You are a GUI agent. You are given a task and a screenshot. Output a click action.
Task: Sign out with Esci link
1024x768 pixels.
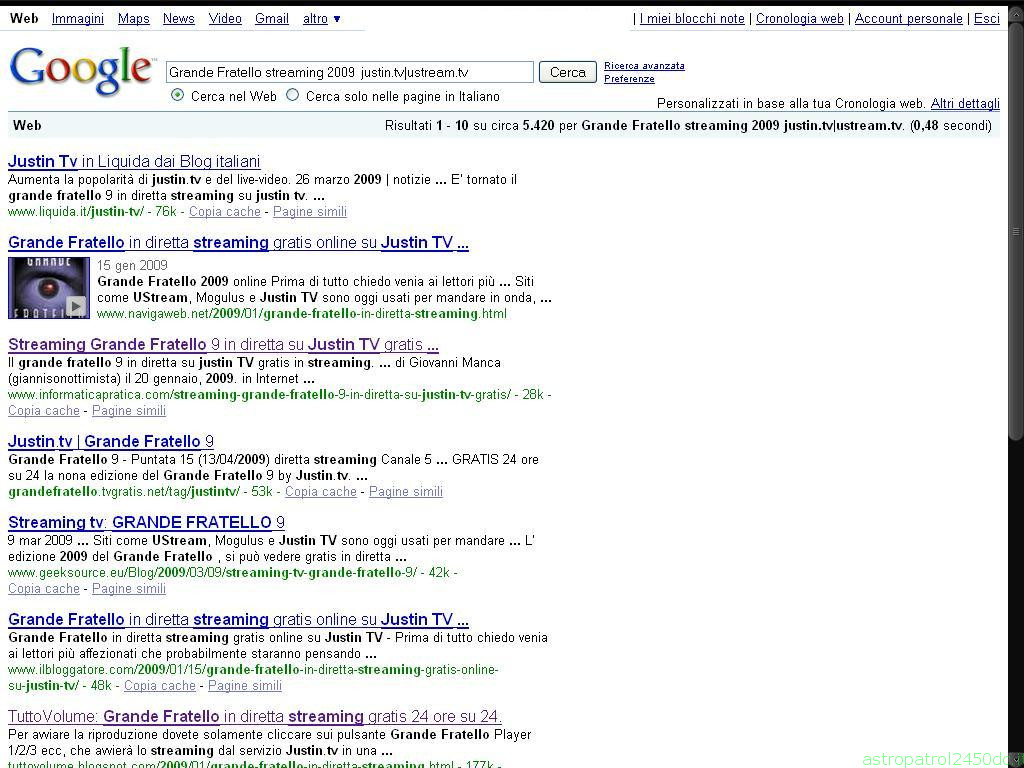(987, 19)
